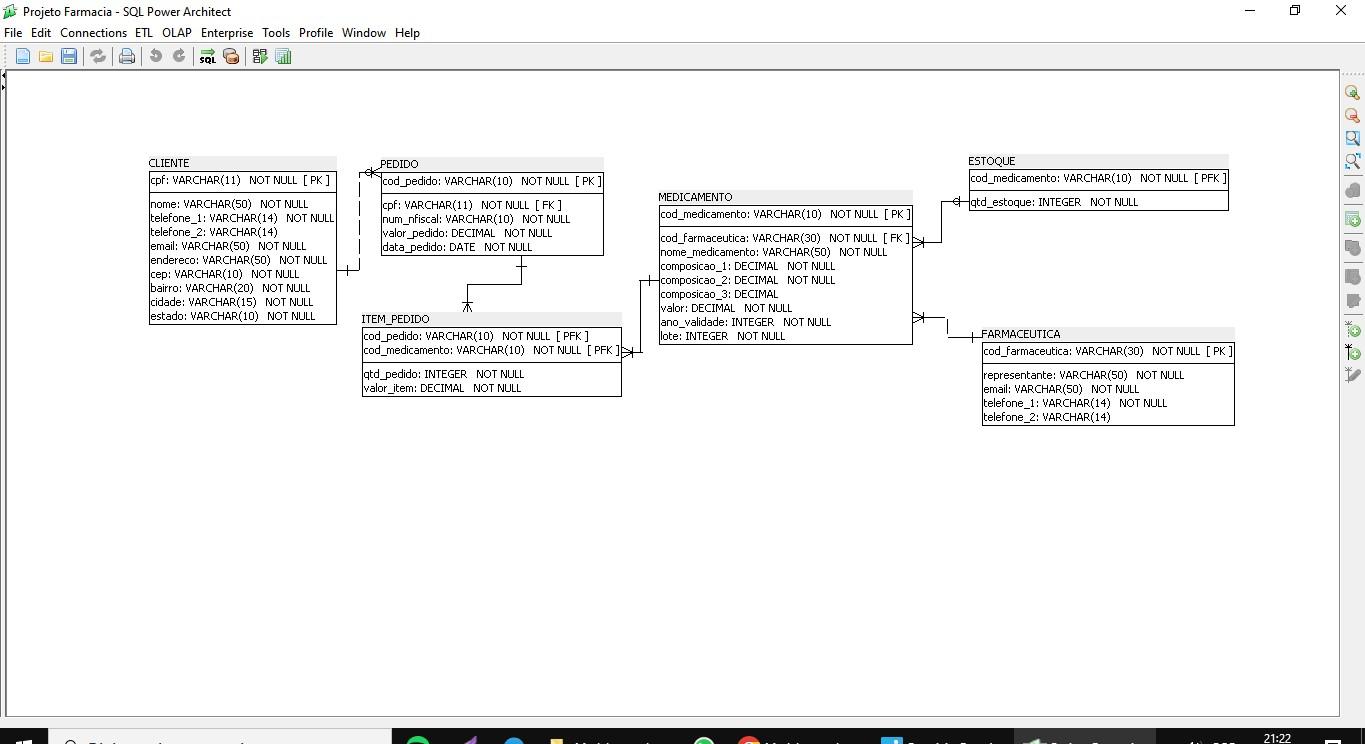Select cpf primary key column in CLIENTE

240,180
